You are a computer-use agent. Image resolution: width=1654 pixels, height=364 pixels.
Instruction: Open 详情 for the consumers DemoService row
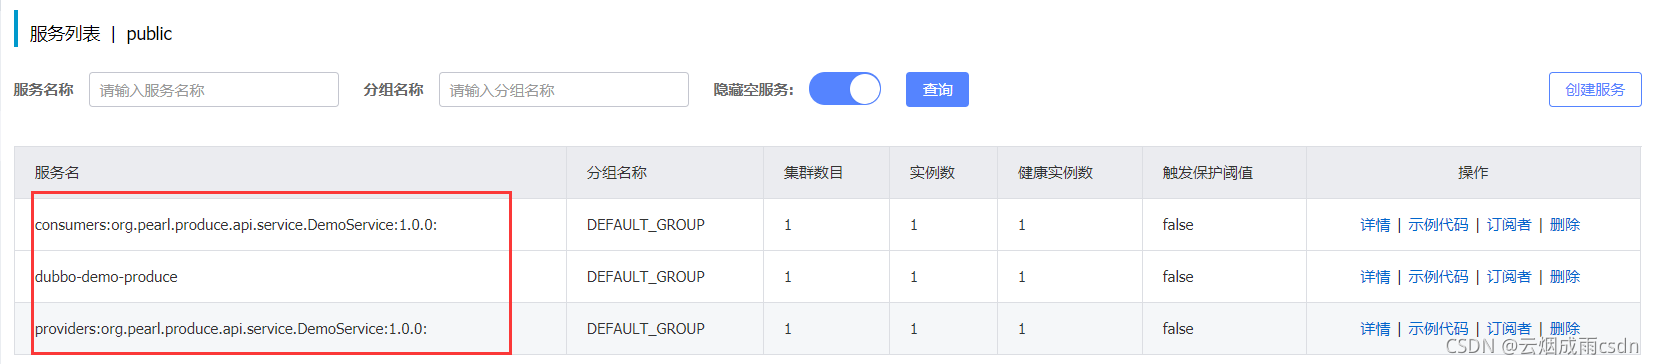click(1375, 225)
